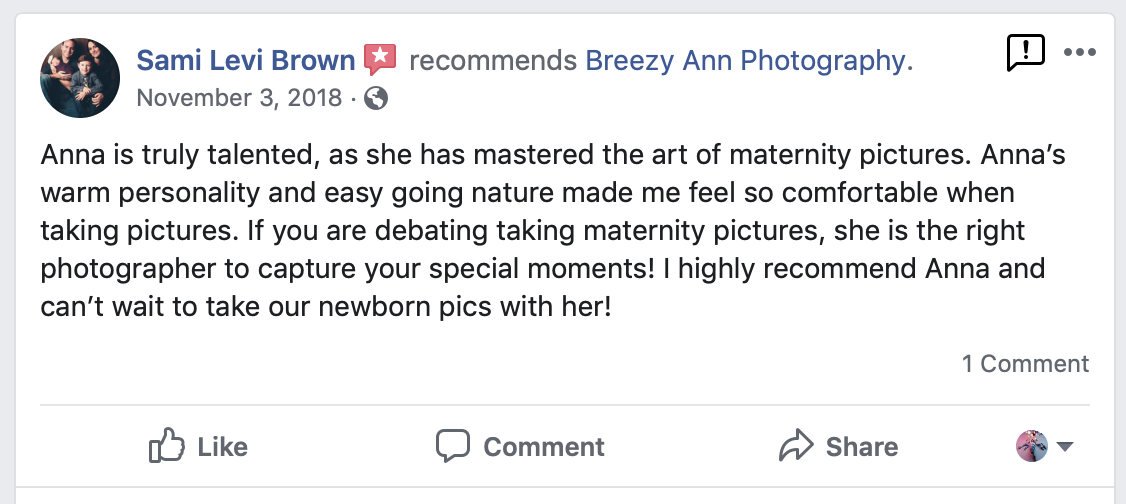Click the share arrow icon
This screenshot has width=1126, height=504.
point(796,446)
